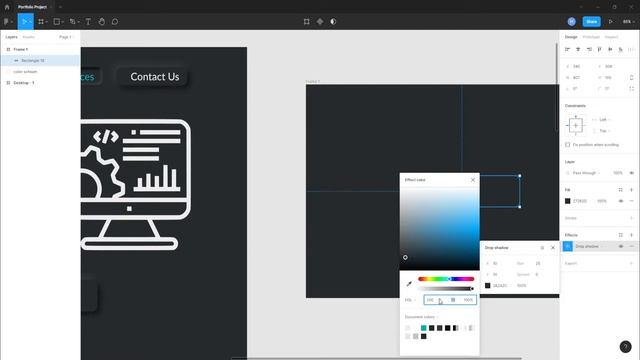This screenshot has height=360, width=640.
Task: Toggle layer visibility eye in Layer section
Action: tap(631, 173)
